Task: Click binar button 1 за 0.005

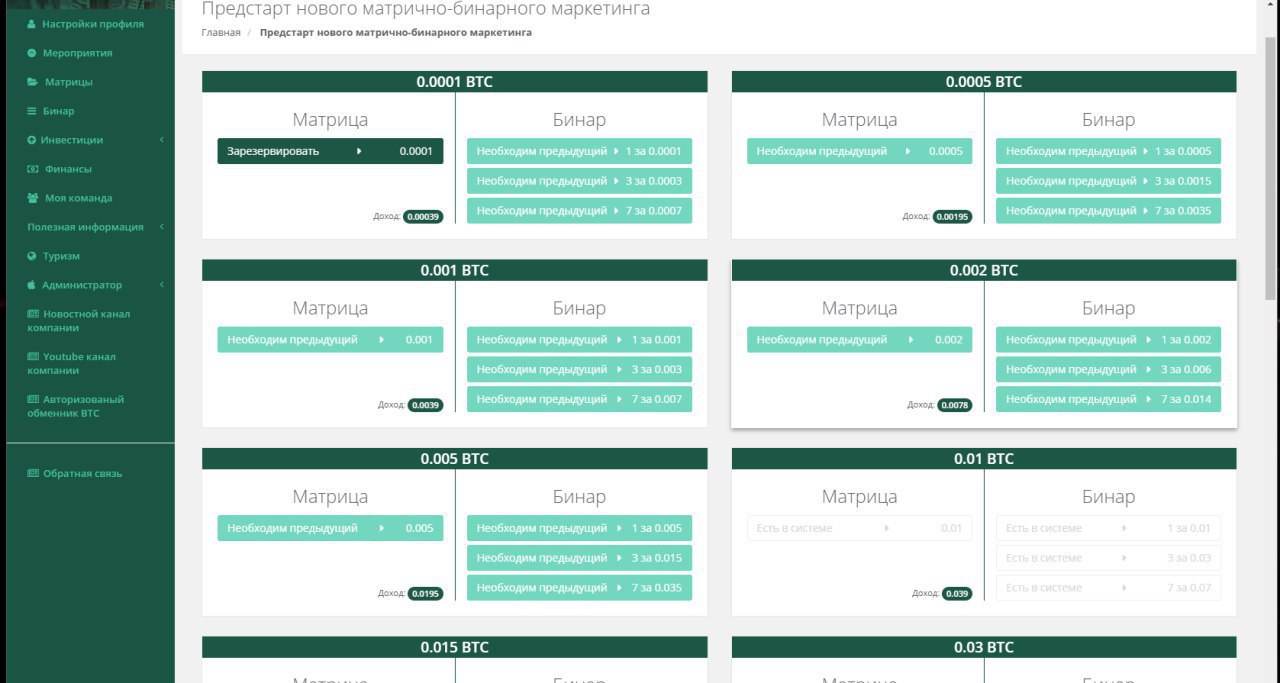Action: pyautogui.click(x=579, y=528)
